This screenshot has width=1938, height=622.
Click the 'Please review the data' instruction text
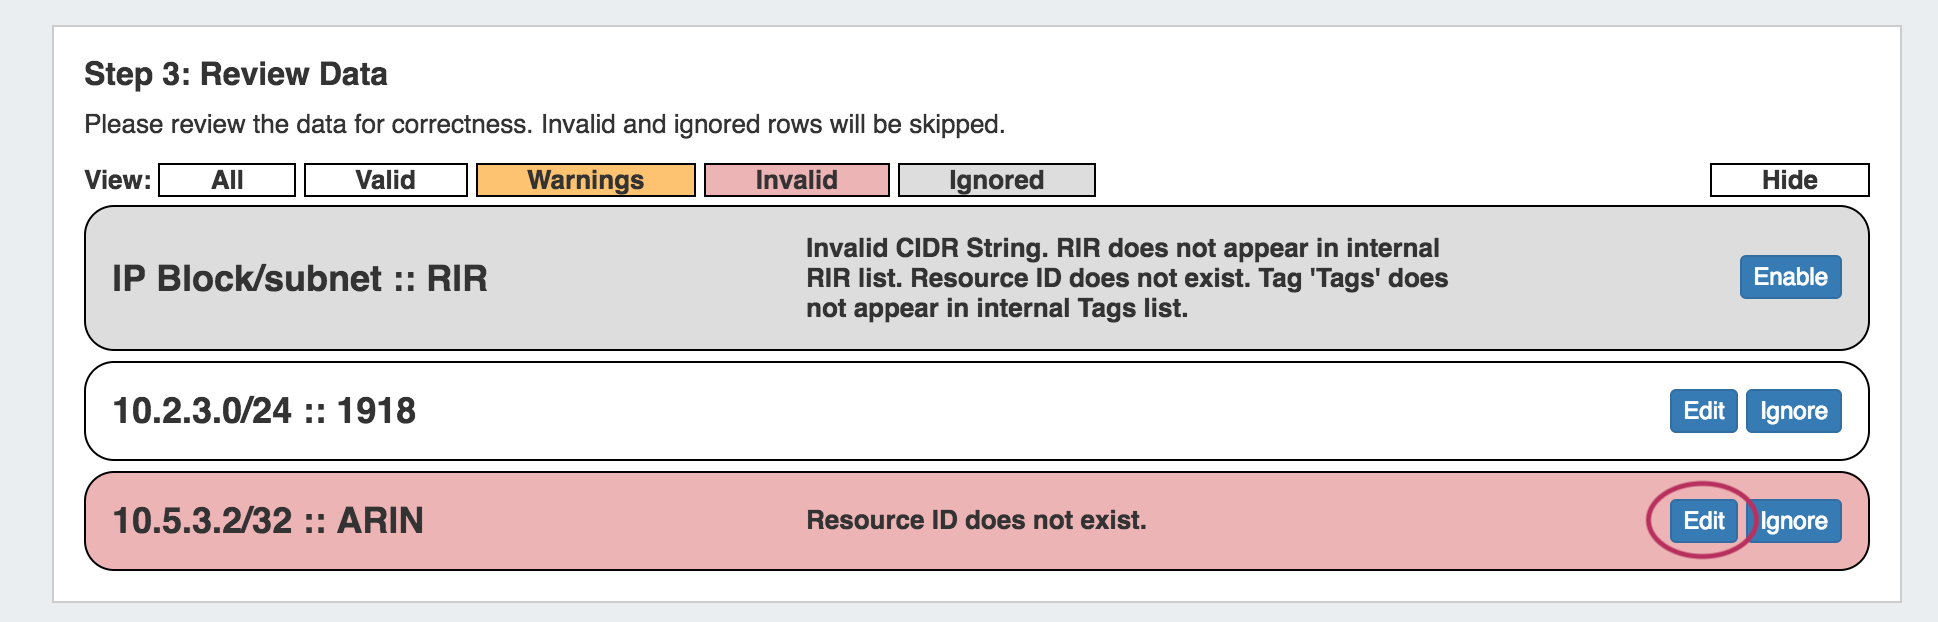coord(544,124)
